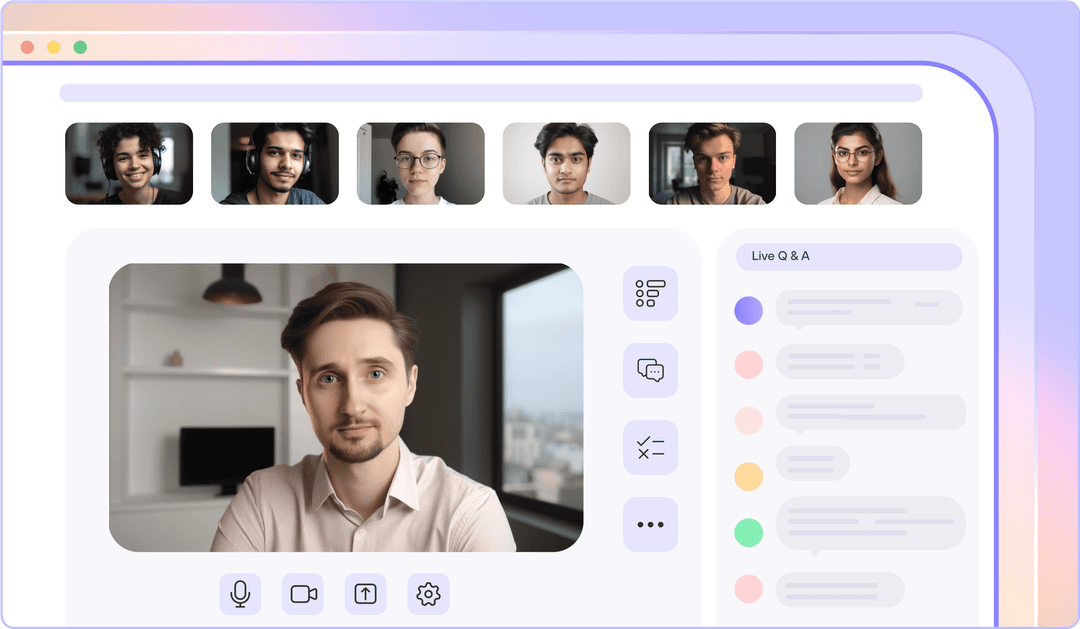Click the browser address bar
The width and height of the screenshot is (1080, 629).
(492, 92)
